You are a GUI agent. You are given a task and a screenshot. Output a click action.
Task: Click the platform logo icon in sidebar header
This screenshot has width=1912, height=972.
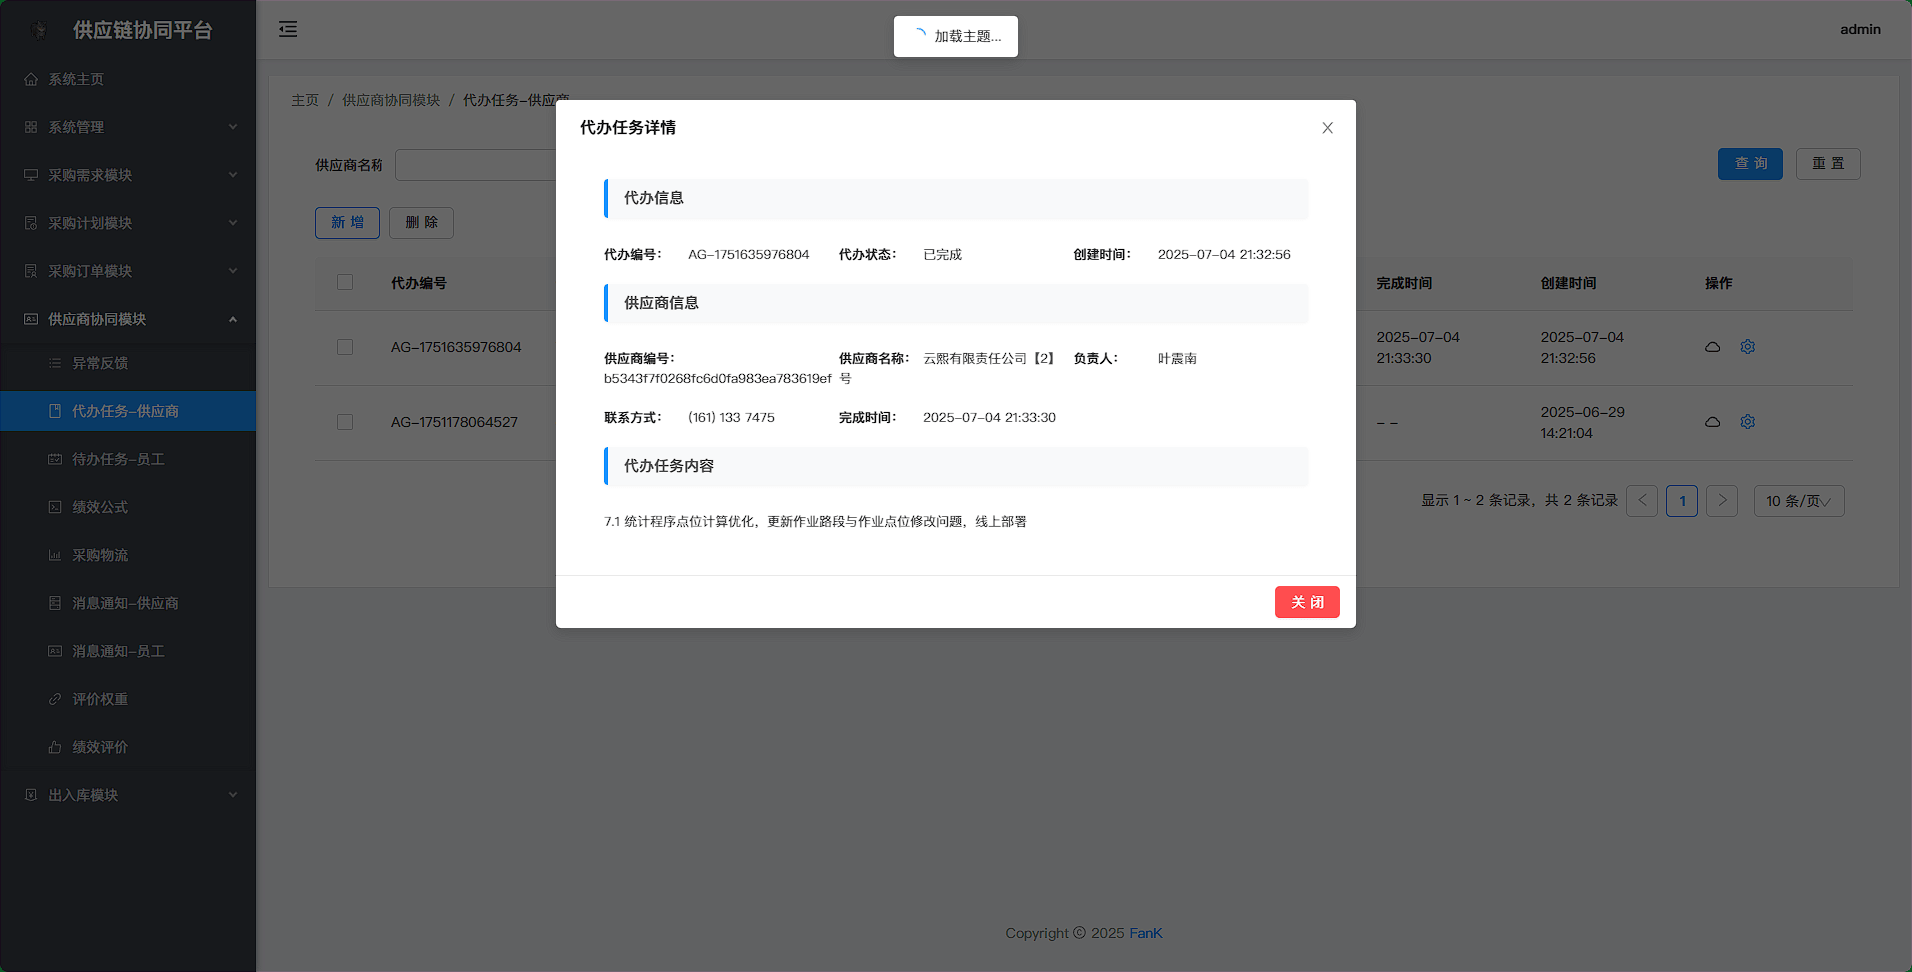(x=39, y=30)
